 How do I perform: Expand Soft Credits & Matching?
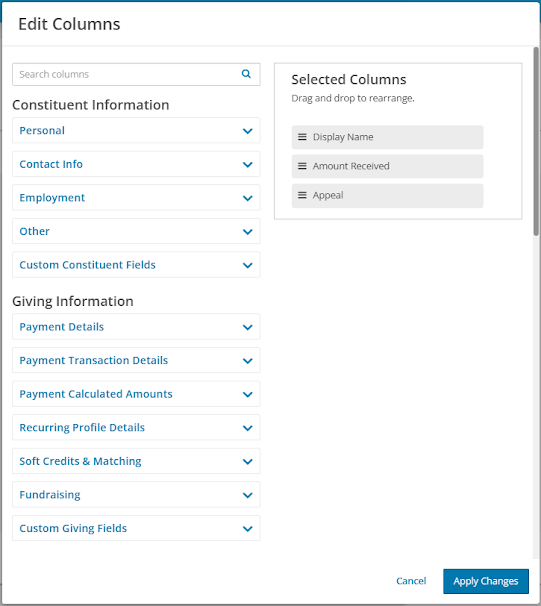click(x=136, y=461)
